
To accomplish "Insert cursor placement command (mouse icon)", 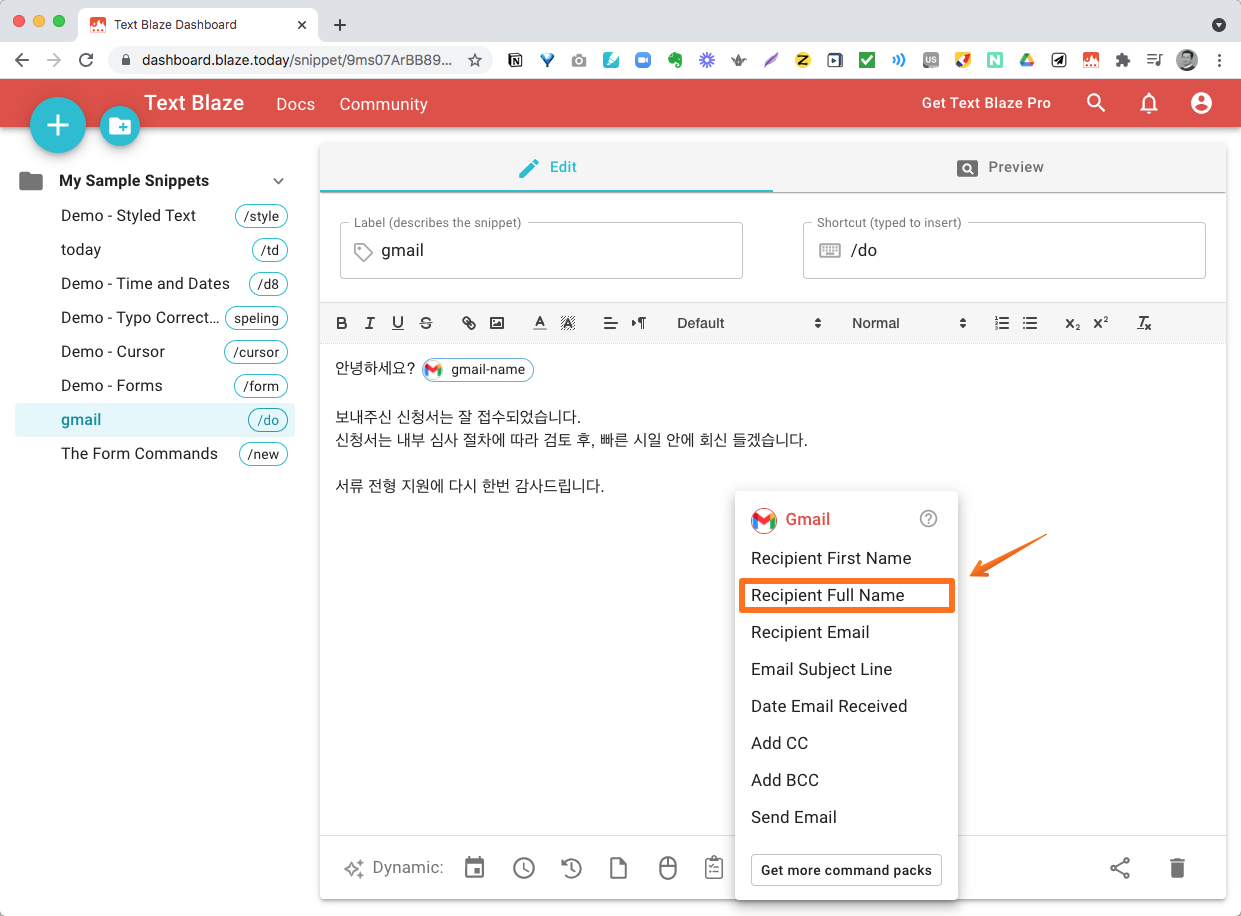I will 667,868.
